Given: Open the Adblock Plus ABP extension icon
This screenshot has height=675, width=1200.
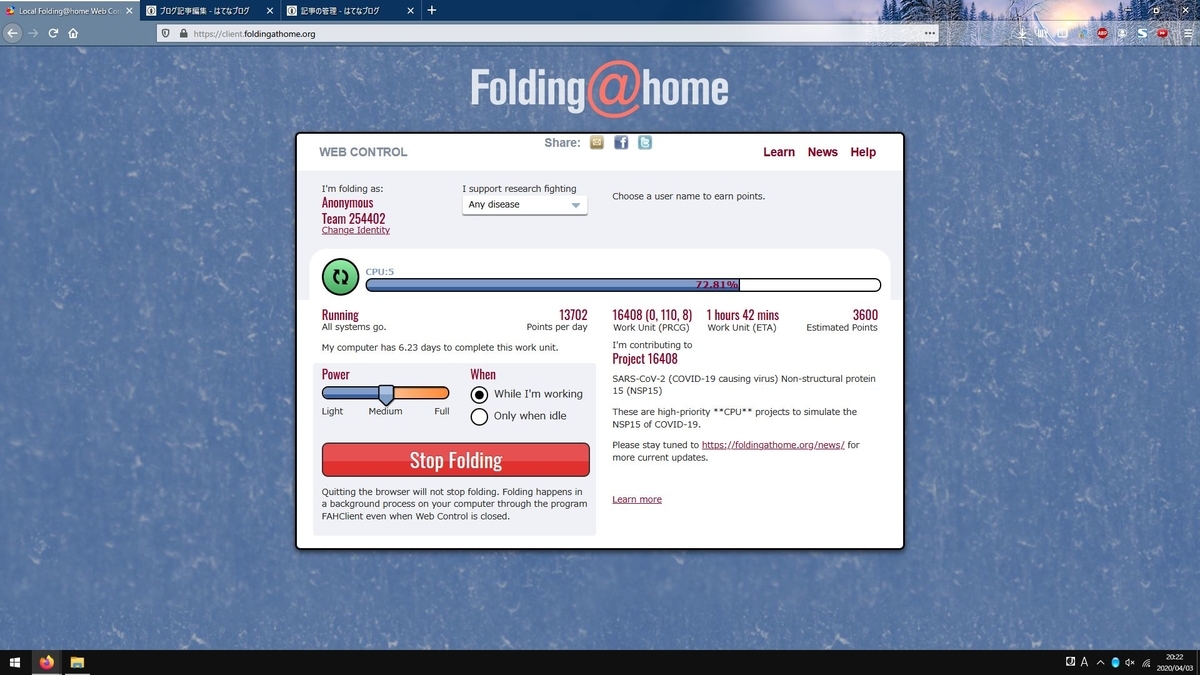Looking at the screenshot, I should tap(1103, 33).
